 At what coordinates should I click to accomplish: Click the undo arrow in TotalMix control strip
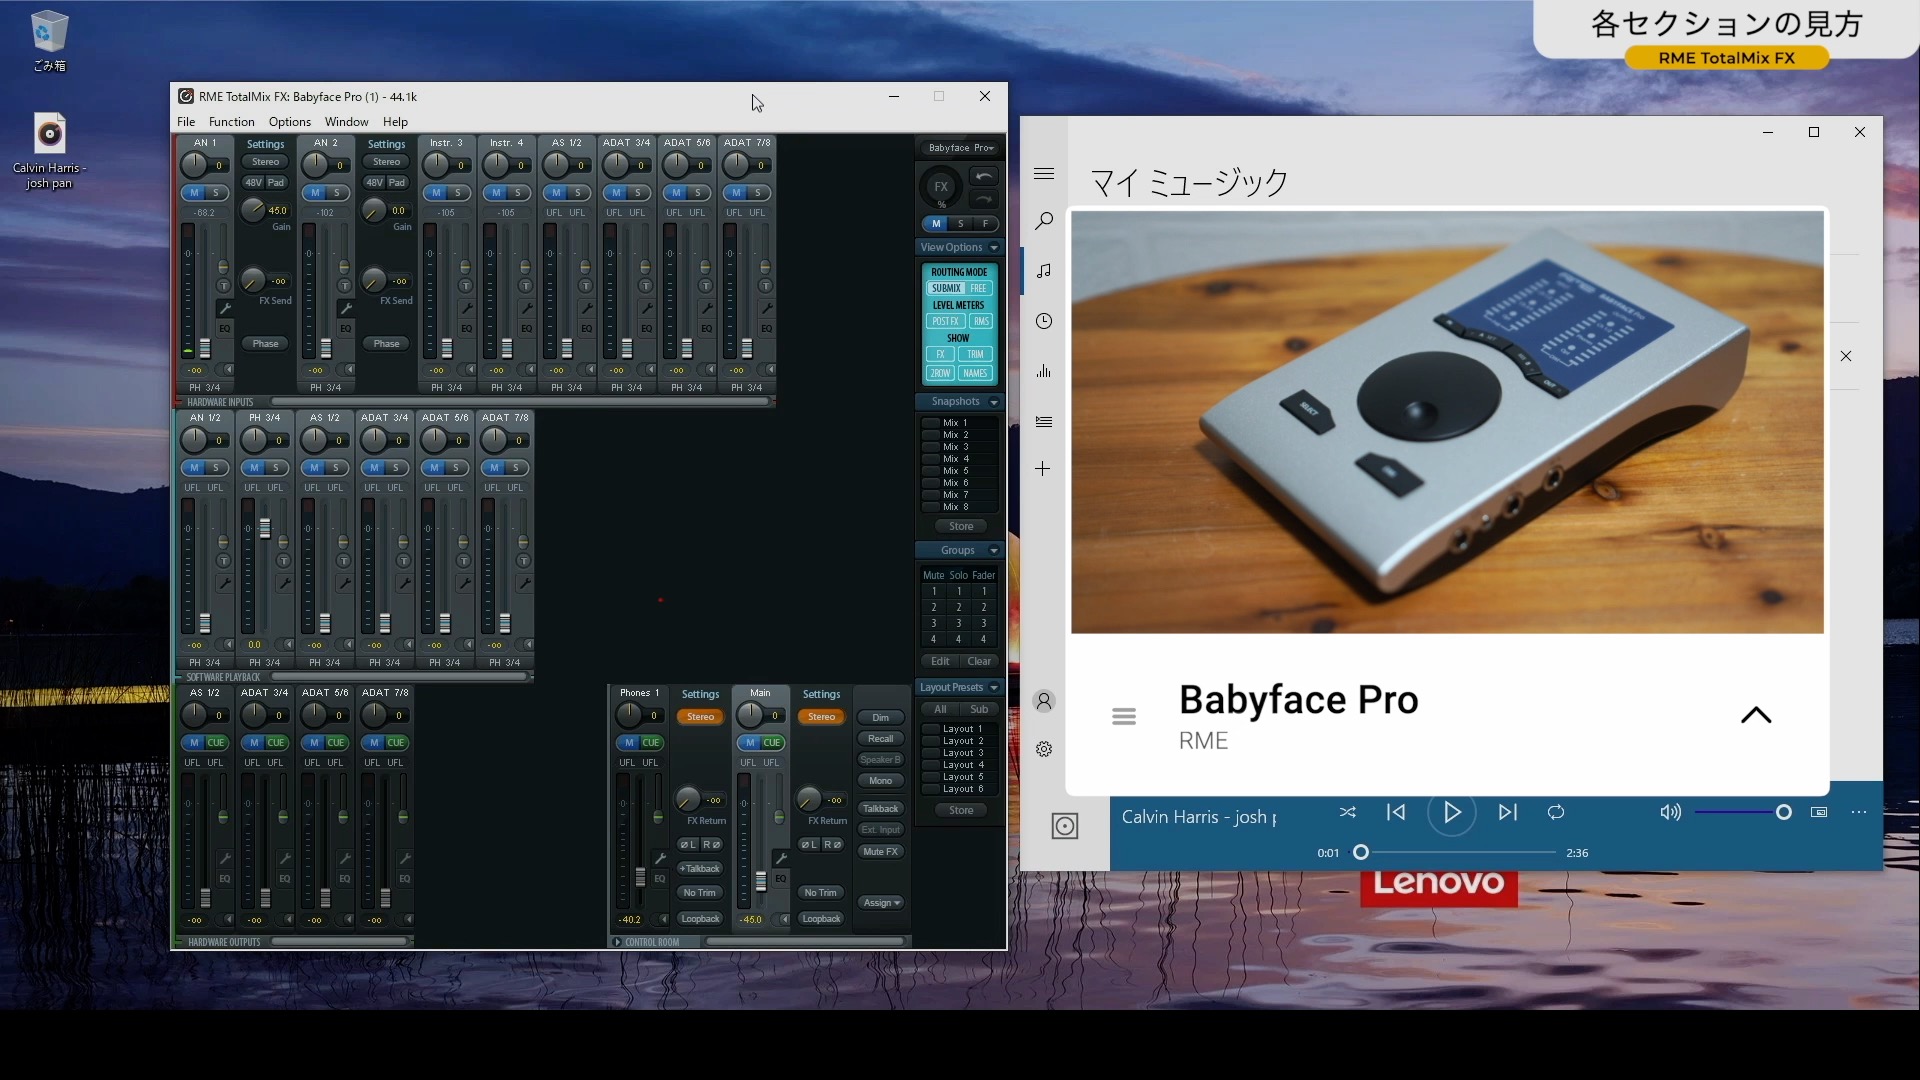pos(985,176)
